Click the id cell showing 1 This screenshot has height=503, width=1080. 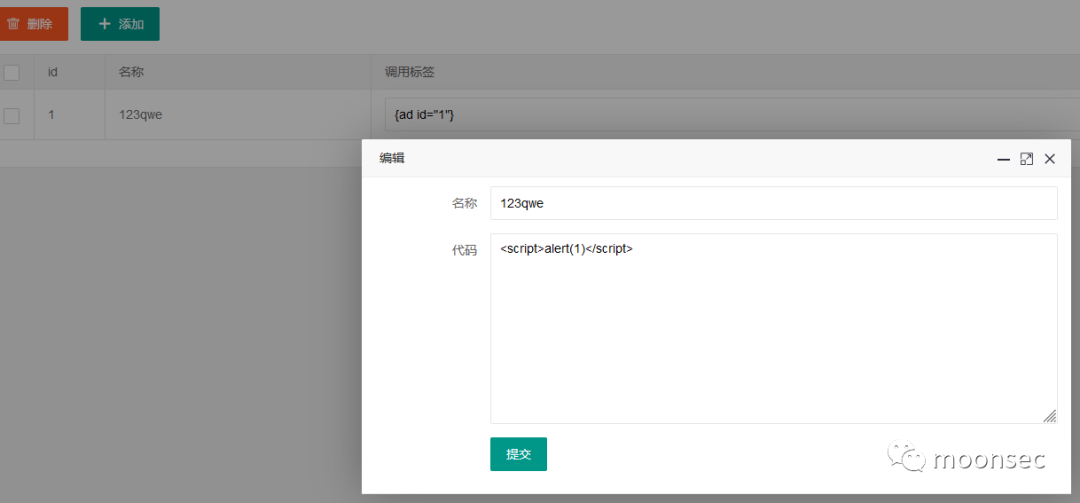70,114
